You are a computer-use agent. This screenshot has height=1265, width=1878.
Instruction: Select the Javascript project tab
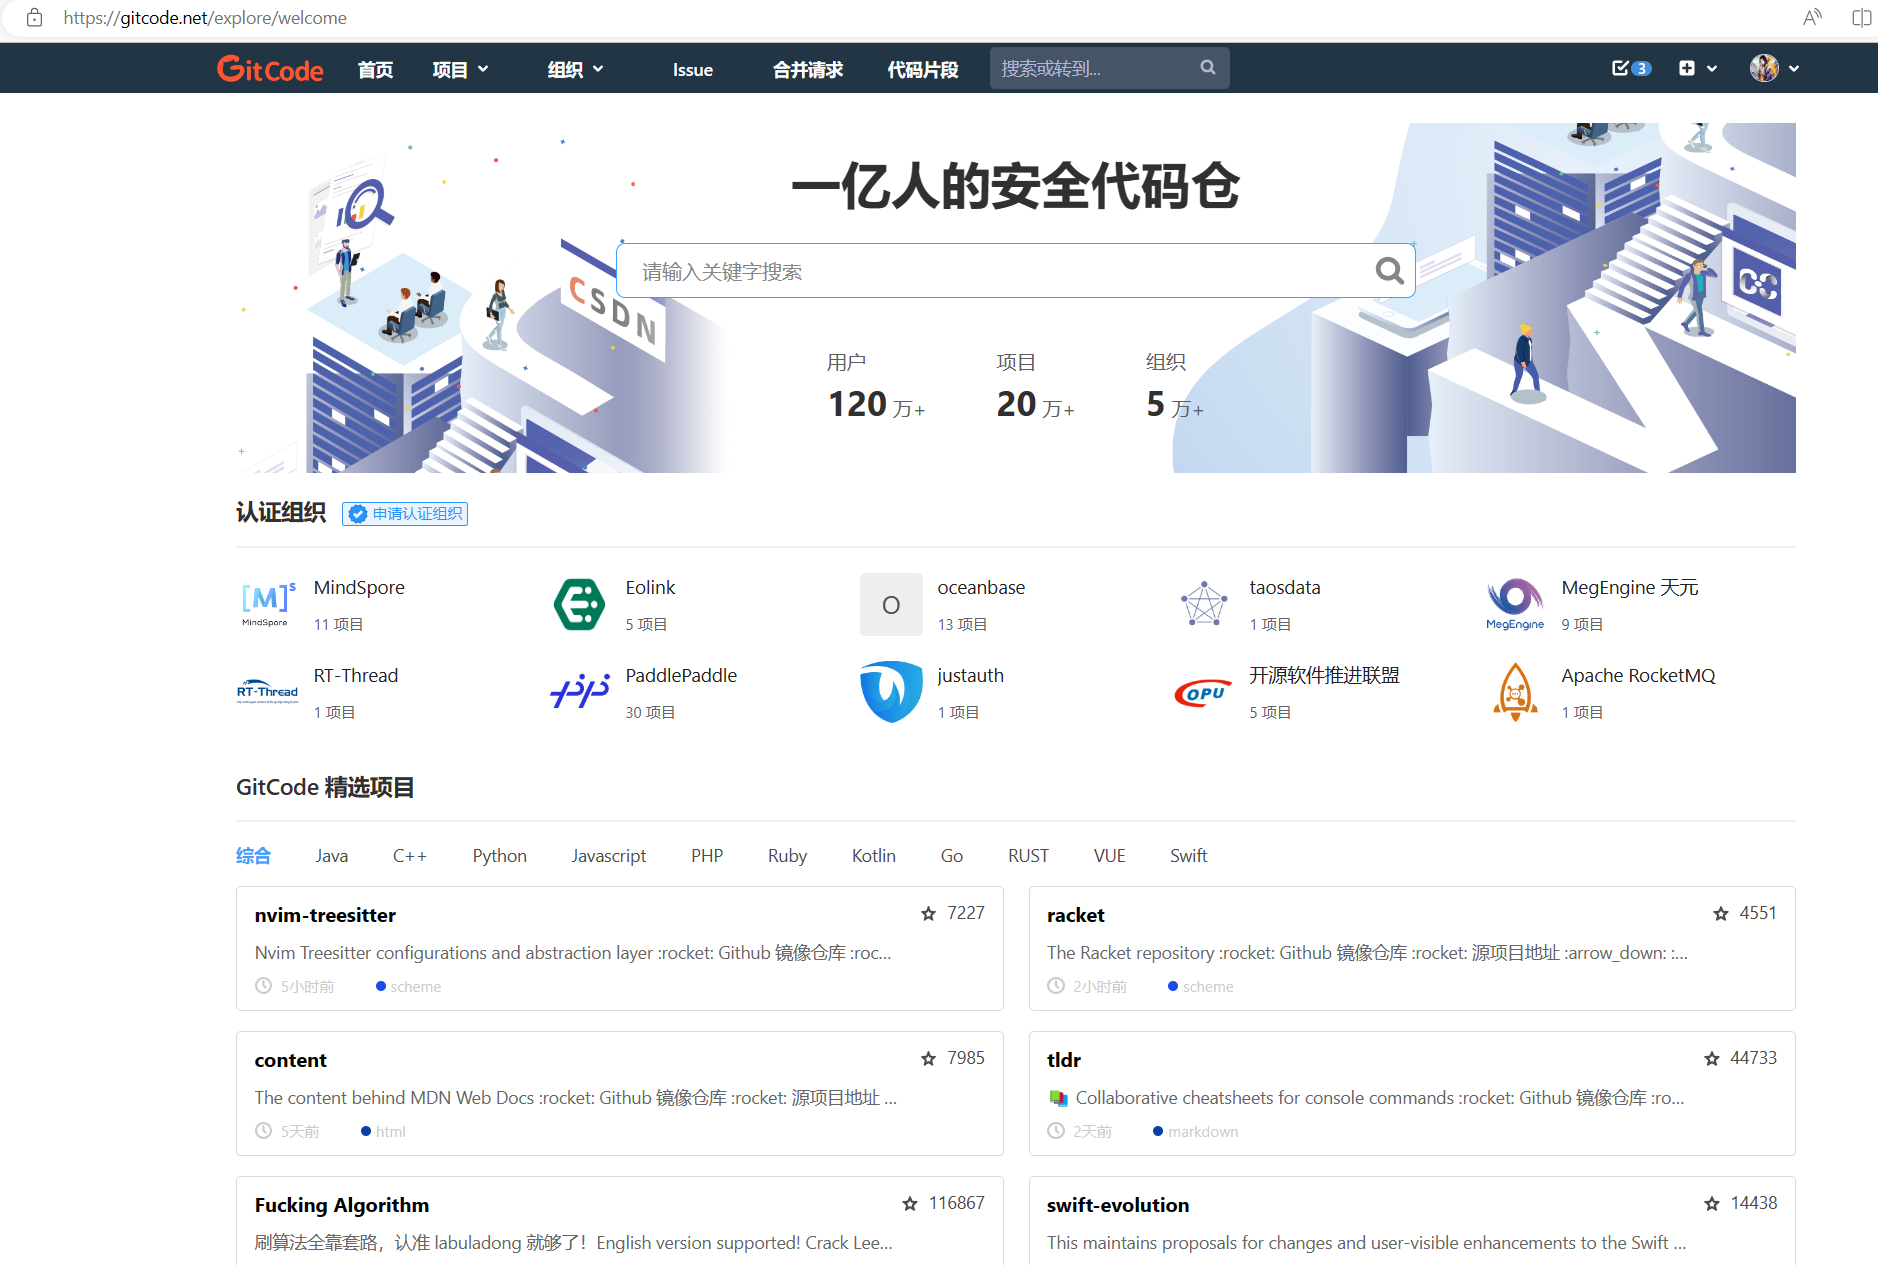[x=609, y=855]
